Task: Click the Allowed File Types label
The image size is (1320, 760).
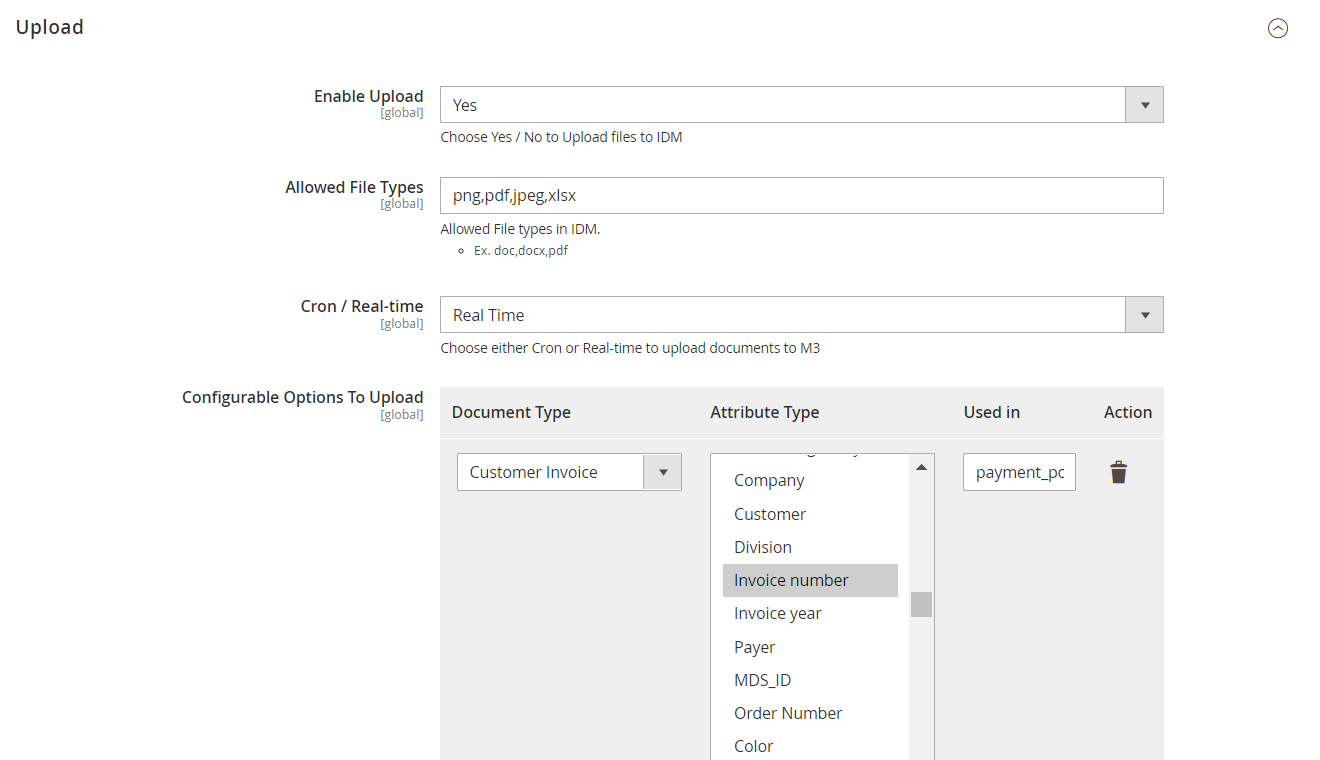Action: click(x=354, y=187)
